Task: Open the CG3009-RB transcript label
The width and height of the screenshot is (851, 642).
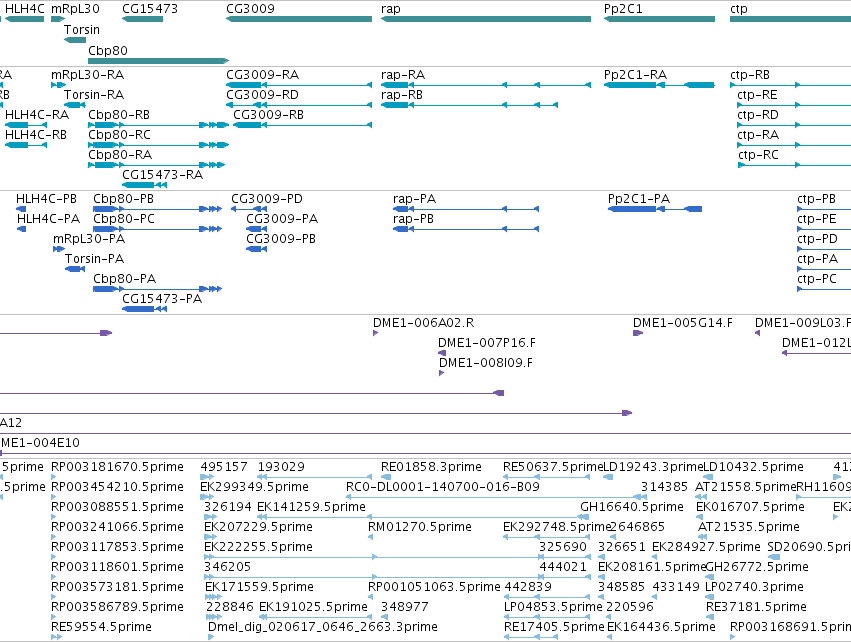Action: click(x=269, y=115)
